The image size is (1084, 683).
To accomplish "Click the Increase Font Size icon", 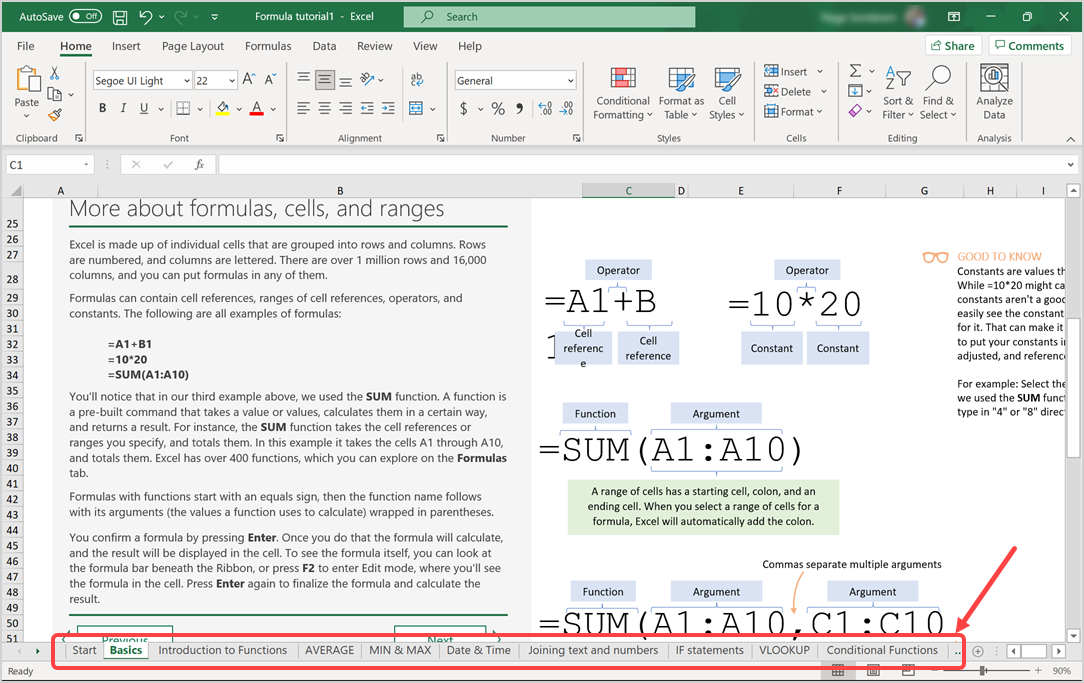I will pyautogui.click(x=249, y=80).
